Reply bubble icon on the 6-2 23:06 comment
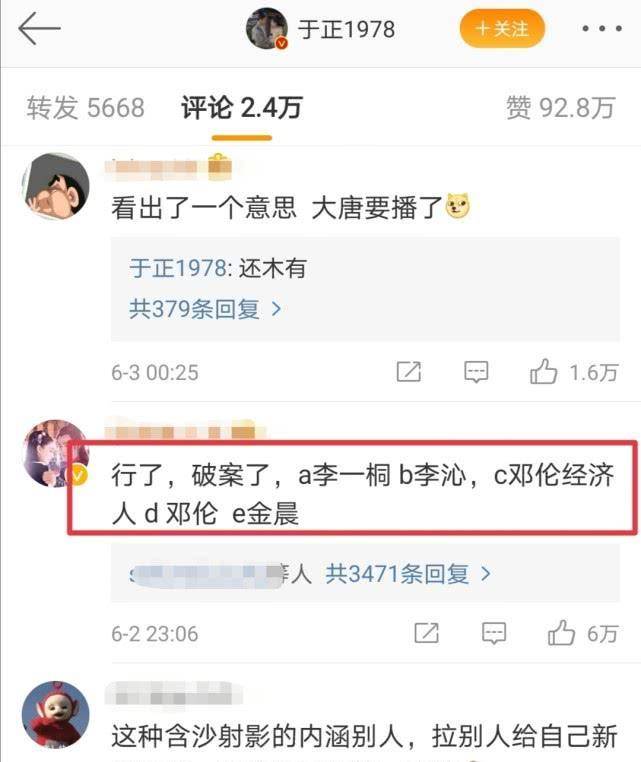Image resolution: width=641 pixels, height=762 pixels. click(494, 633)
